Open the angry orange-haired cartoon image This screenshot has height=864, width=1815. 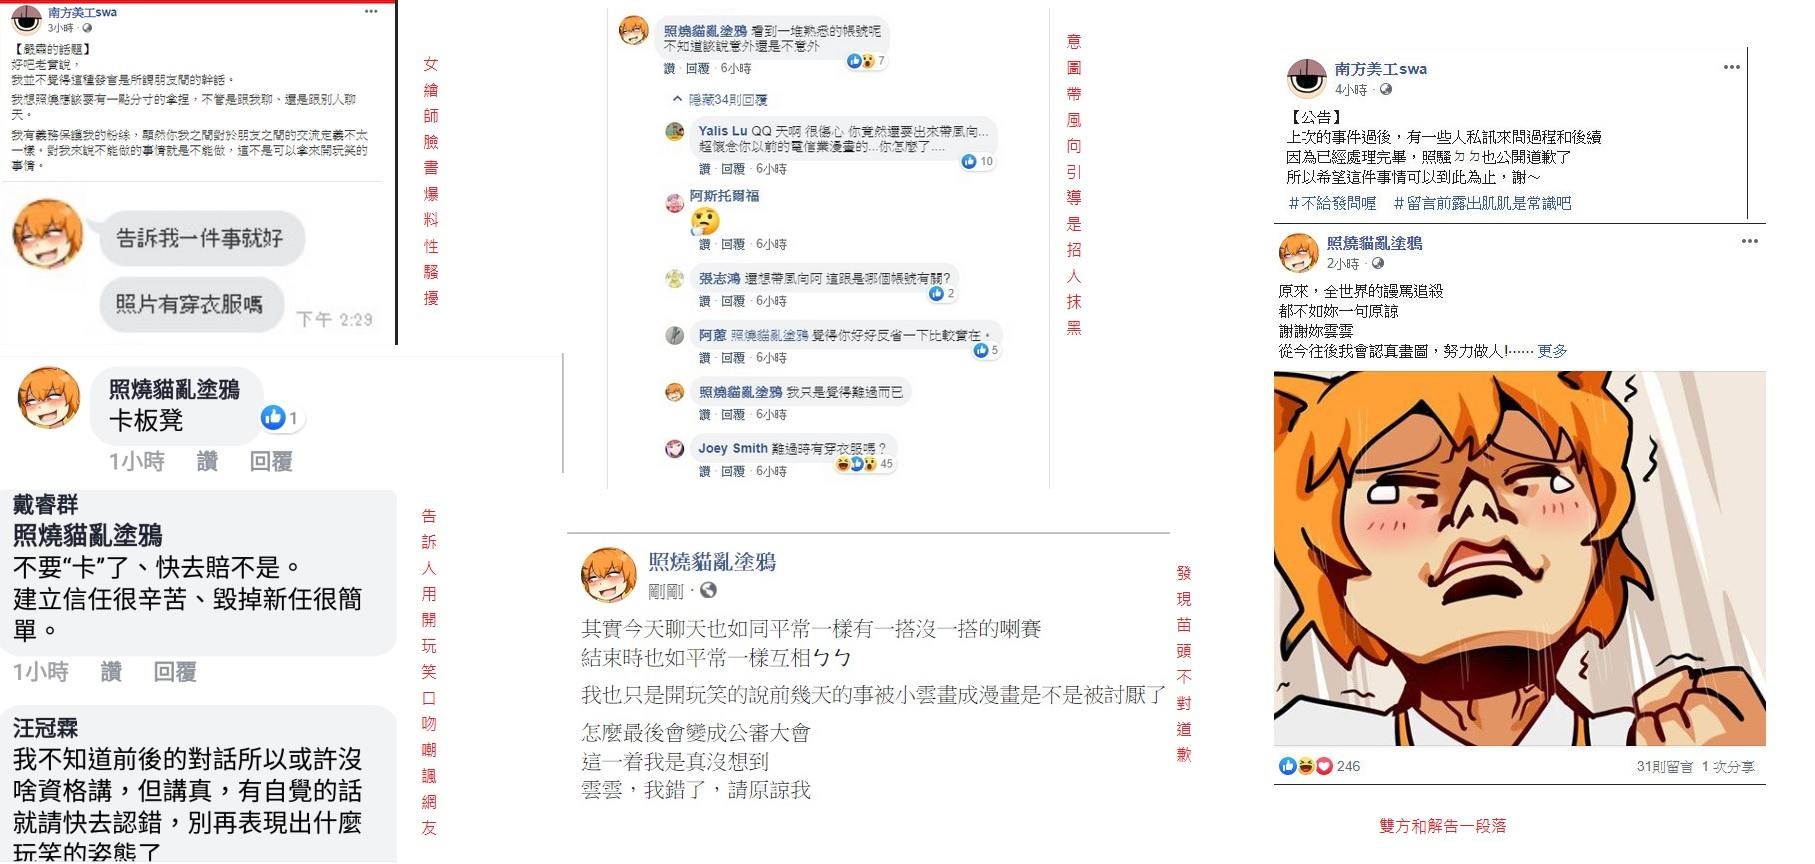(1519, 558)
